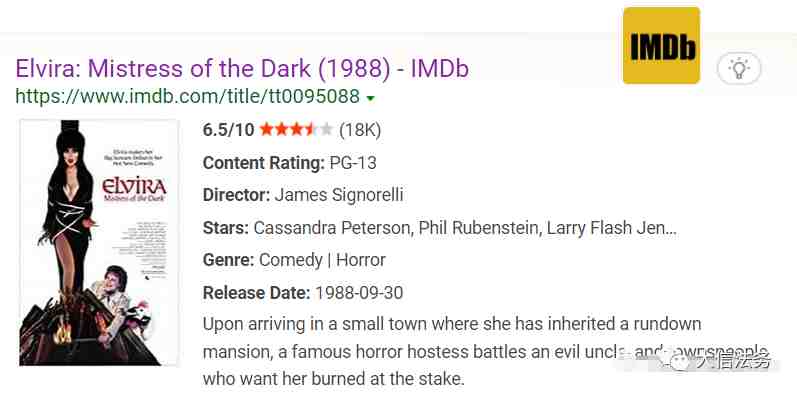Click the truncated Larry Flash Jen… name
The width and height of the screenshot is (797, 394).
tap(612, 228)
